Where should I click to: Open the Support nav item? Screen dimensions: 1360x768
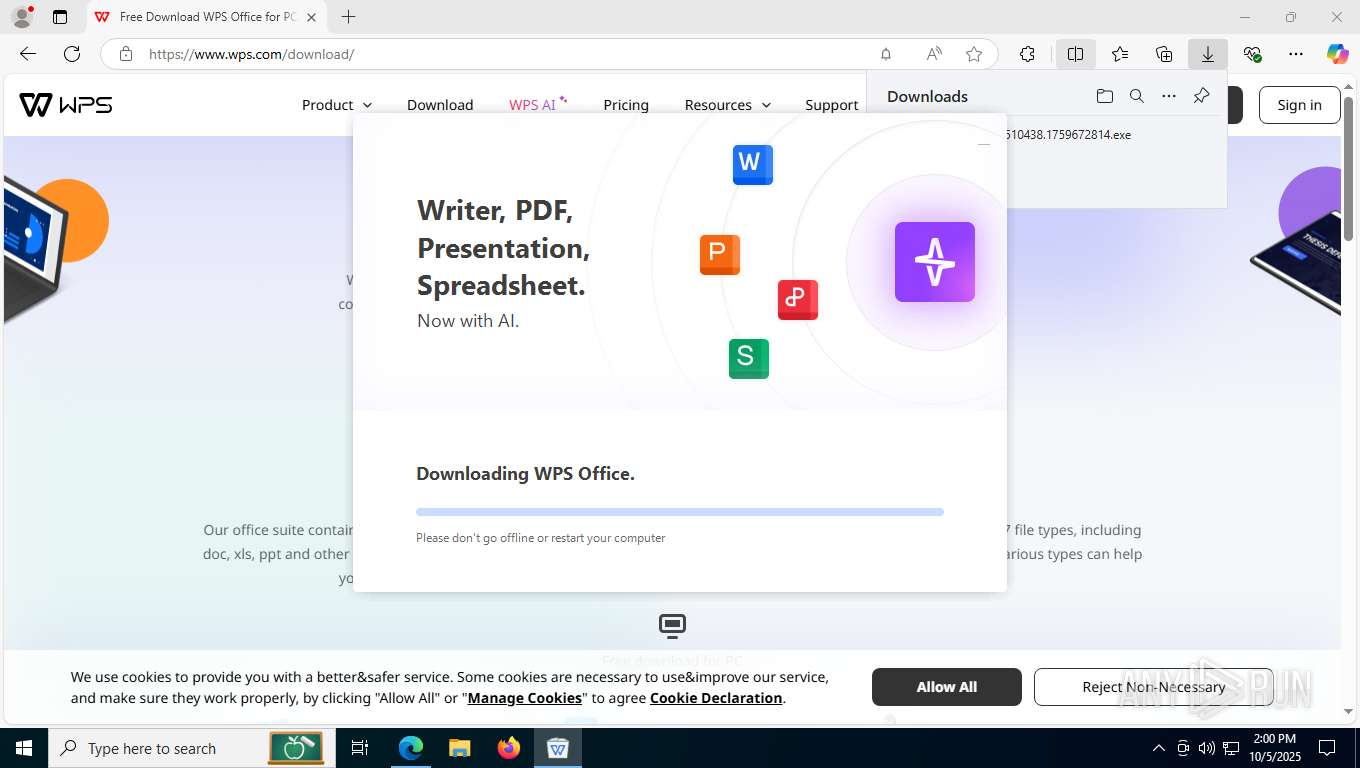coord(832,104)
